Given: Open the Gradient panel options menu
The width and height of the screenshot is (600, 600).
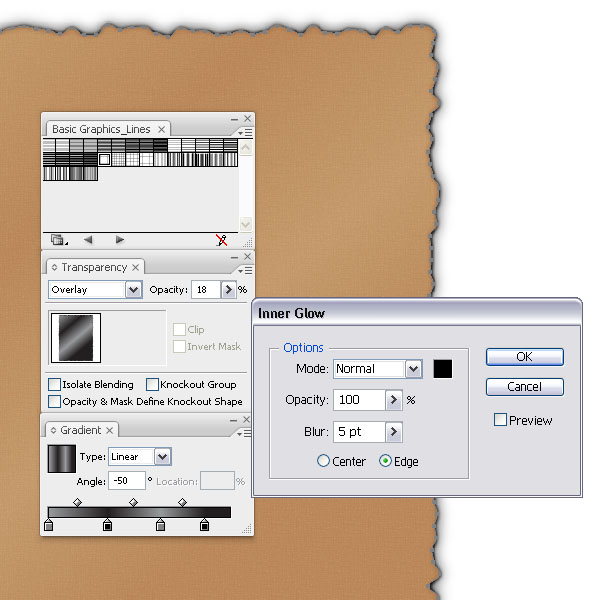Looking at the screenshot, I should pos(245,433).
